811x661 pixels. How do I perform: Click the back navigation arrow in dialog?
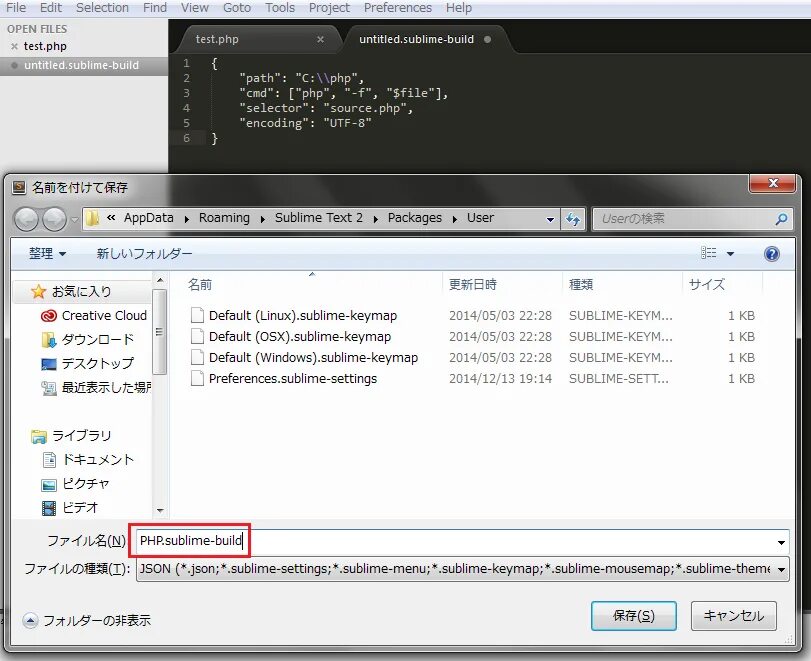pos(26,219)
